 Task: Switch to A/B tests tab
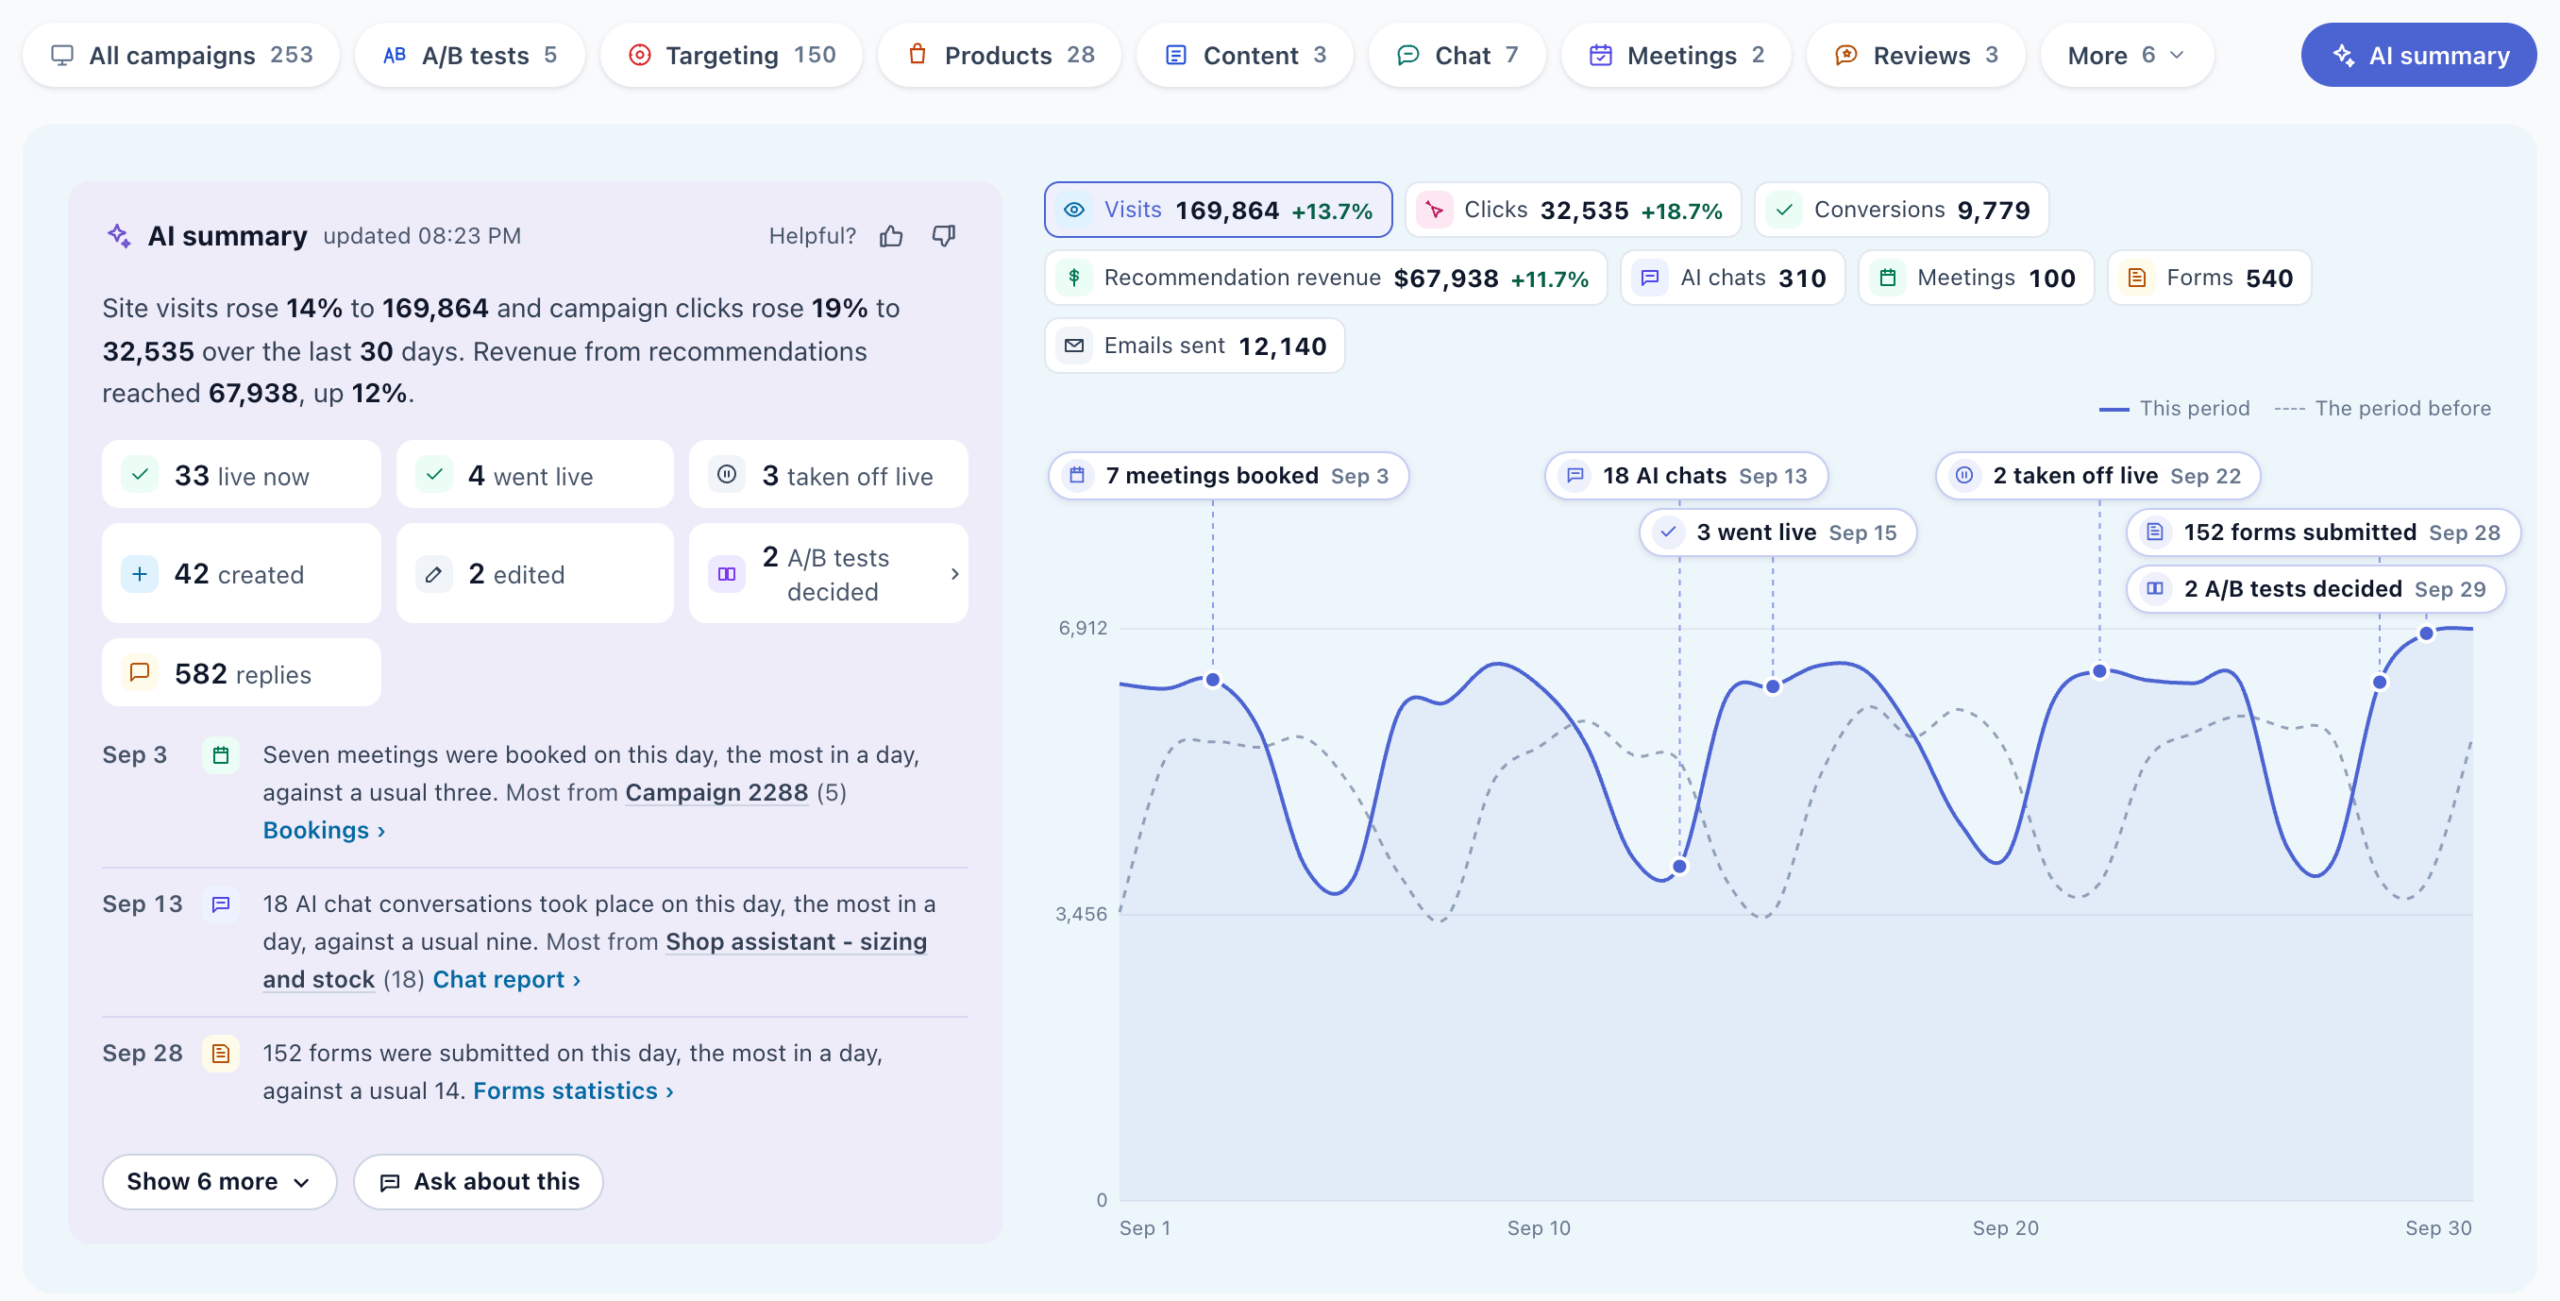point(470,55)
